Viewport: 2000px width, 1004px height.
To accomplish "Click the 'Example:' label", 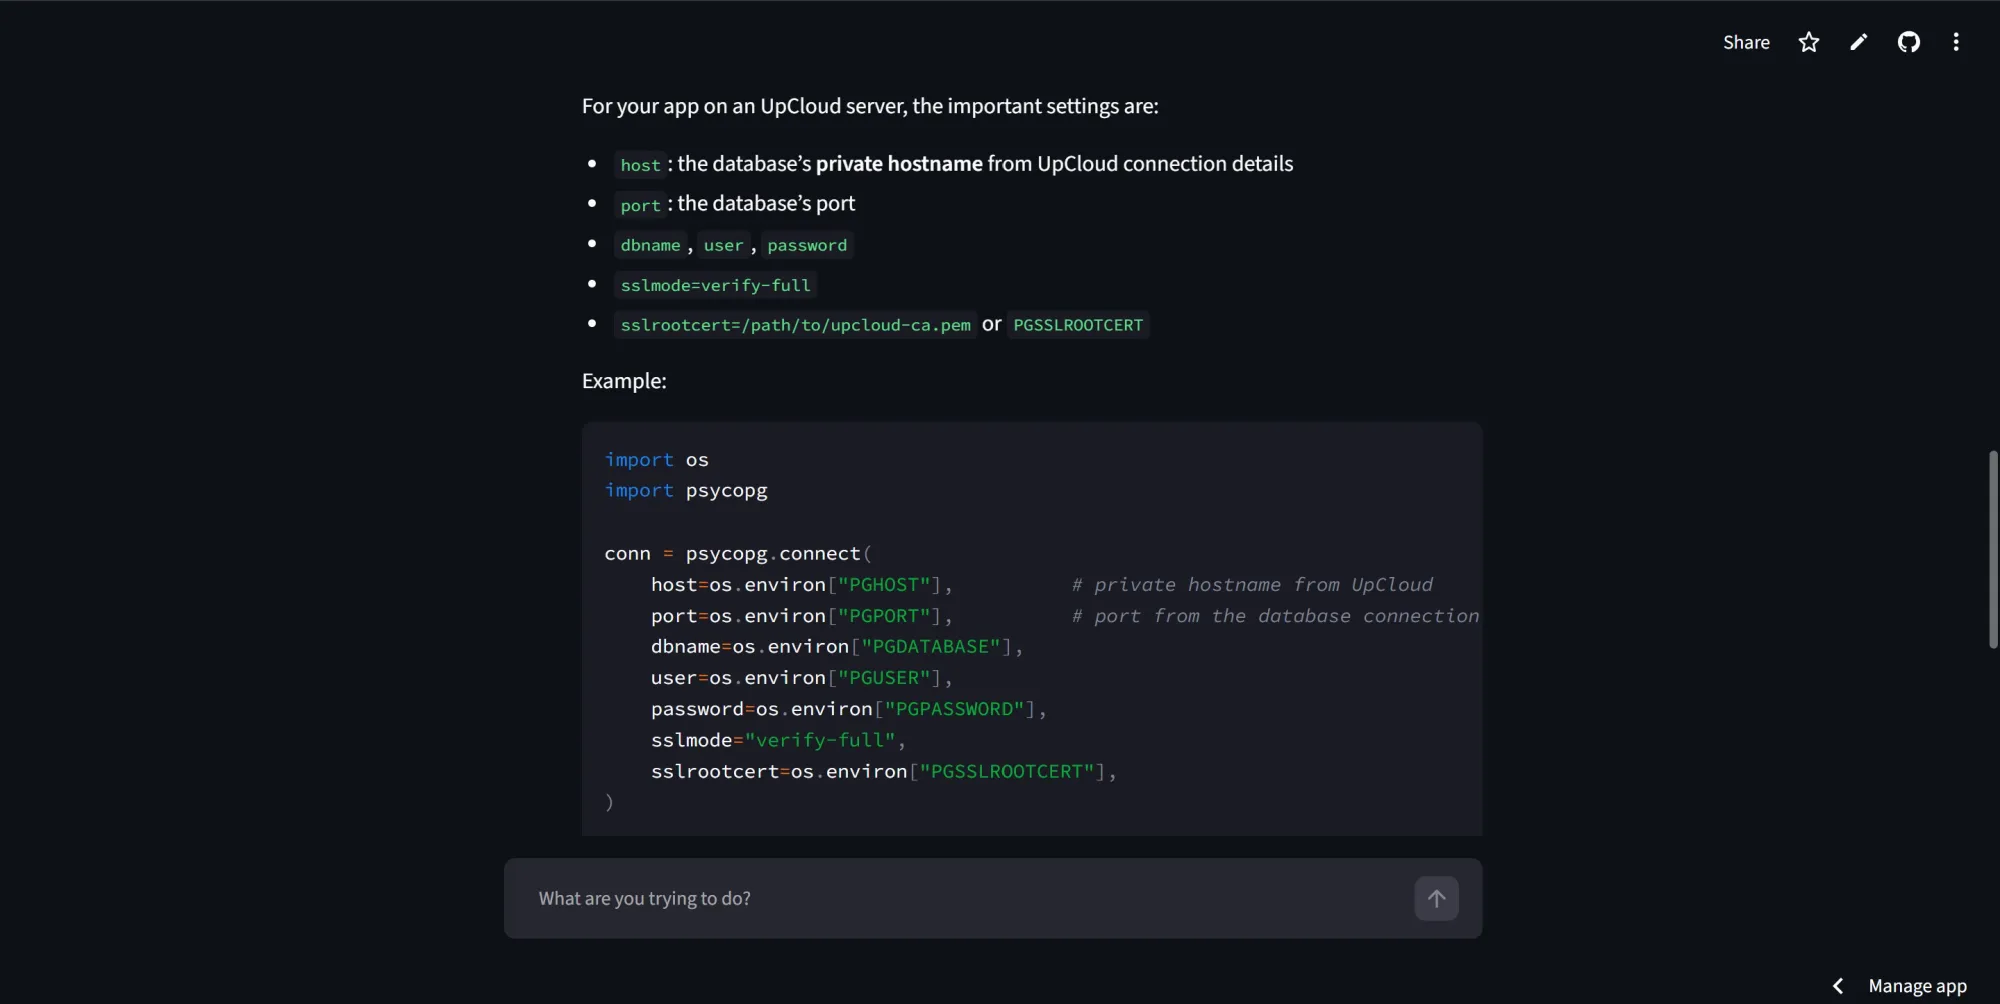I will coord(624,381).
